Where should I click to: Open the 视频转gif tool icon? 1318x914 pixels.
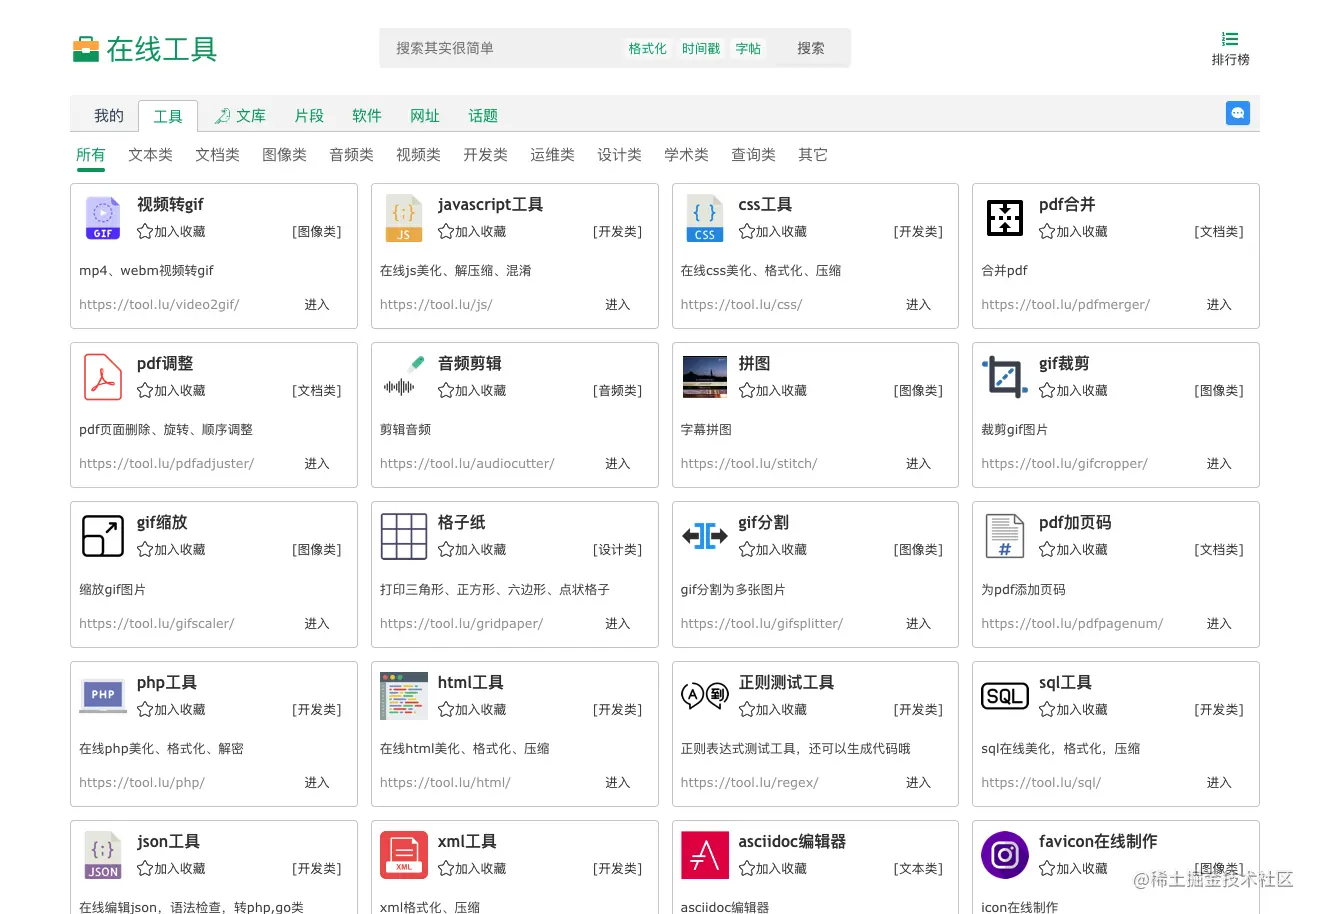(x=103, y=218)
